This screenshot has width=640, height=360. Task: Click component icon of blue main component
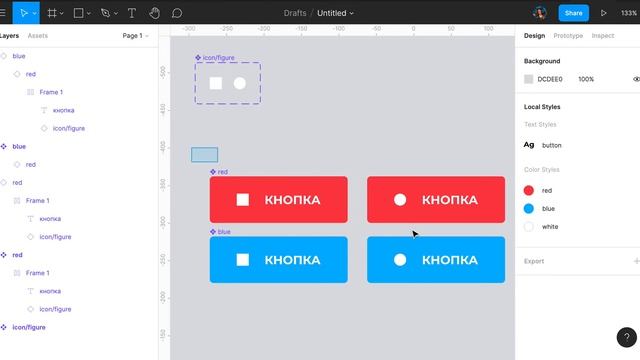(x=3, y=146)
